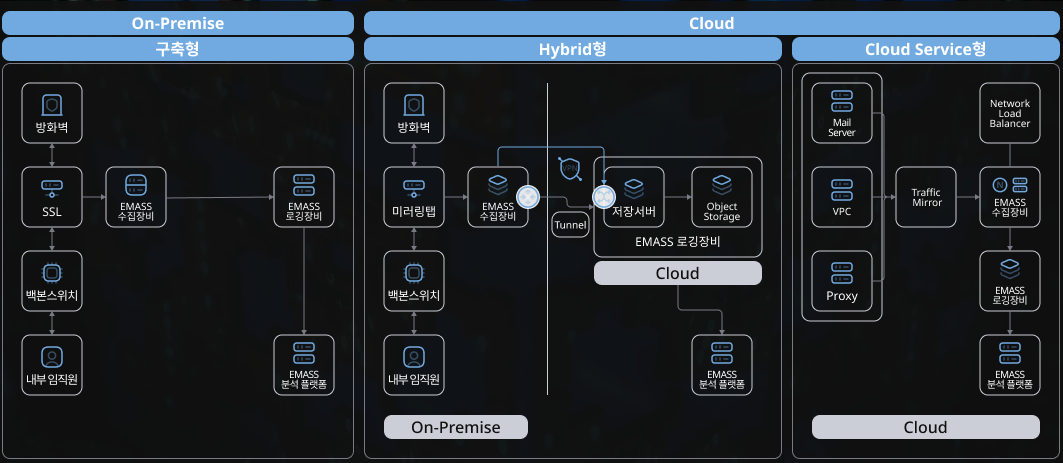Select the Cloud Service형 header tab

click(925, 49)
